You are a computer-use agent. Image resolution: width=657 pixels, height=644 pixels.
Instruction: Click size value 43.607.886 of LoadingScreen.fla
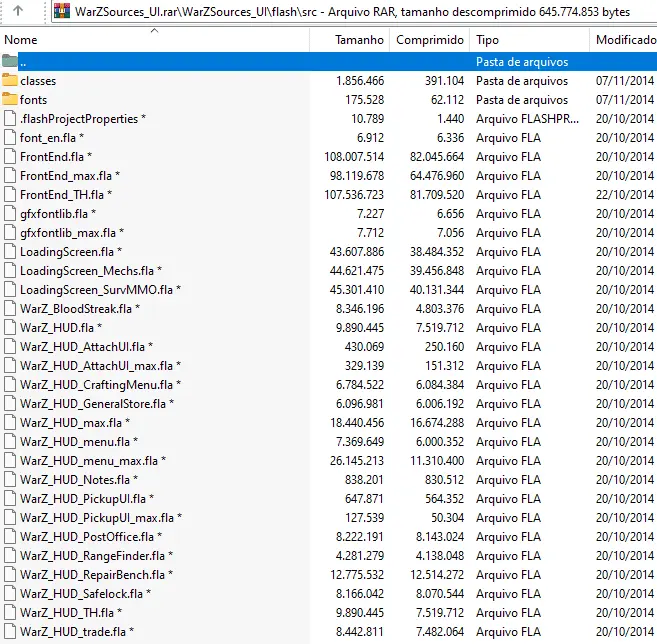[x=357, y=251]
